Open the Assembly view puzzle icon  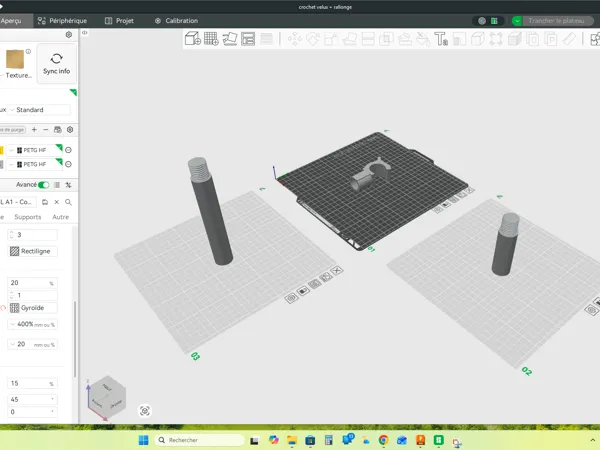[x=595, y=39]
